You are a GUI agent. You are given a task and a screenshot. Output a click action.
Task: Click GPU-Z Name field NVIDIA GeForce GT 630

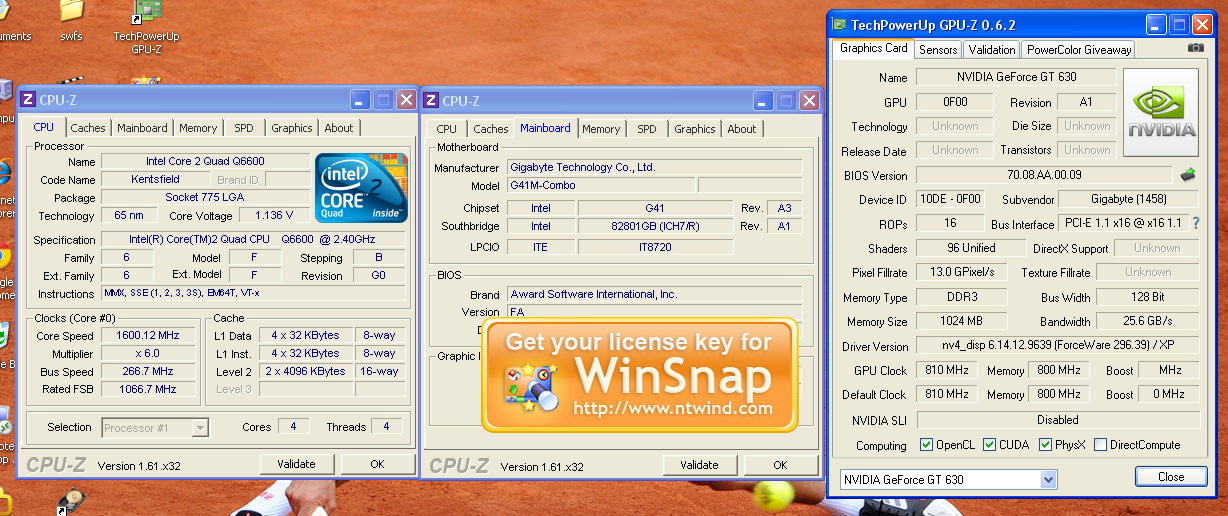click(1016, 77)
